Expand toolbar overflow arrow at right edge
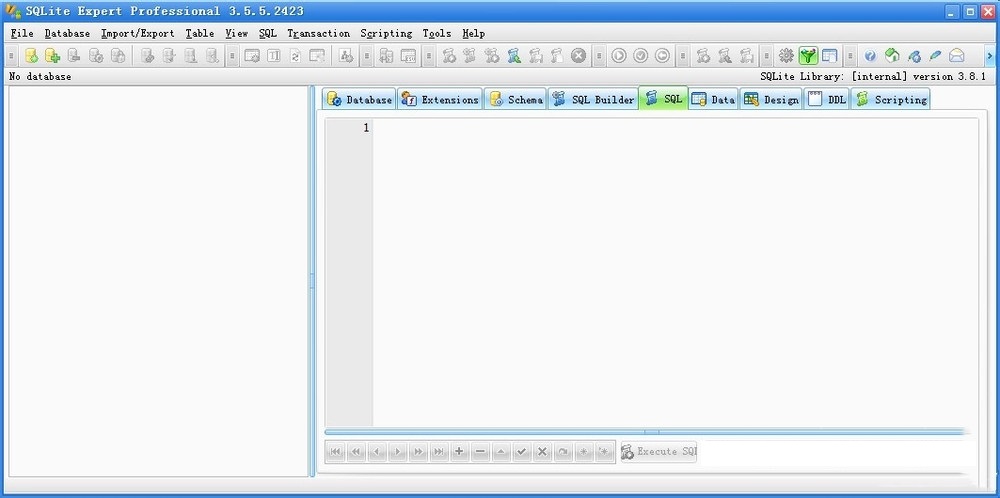Screen dimensions: 1000x498 point(990,56)
